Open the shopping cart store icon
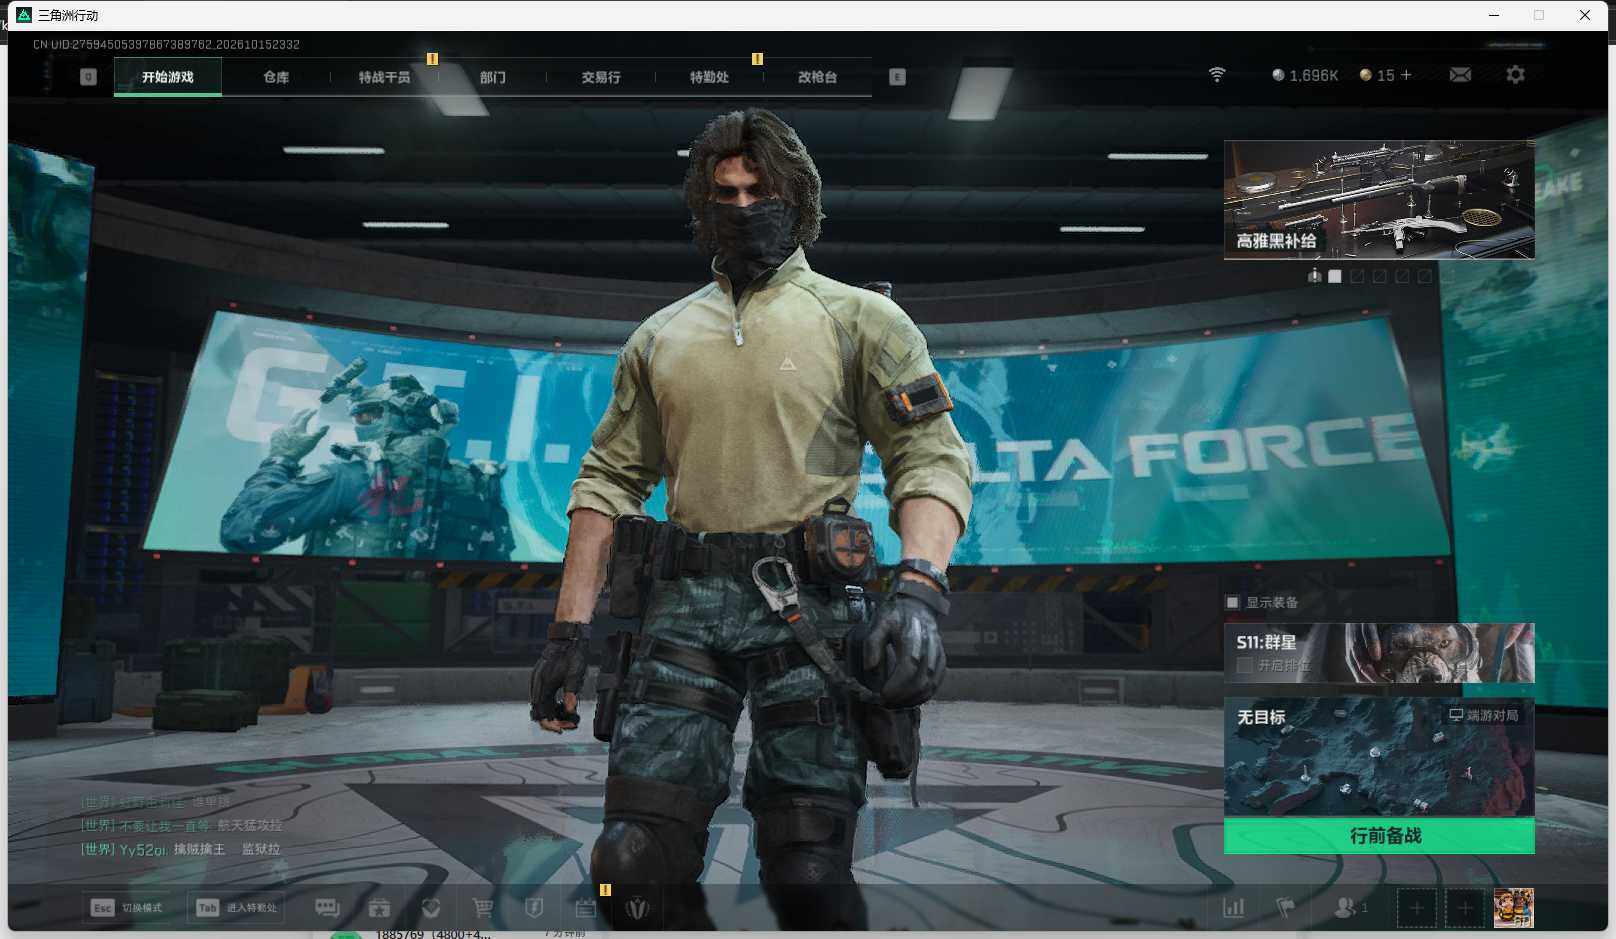The height and width of the screenshot is (939, 1616). click(483, 907)
